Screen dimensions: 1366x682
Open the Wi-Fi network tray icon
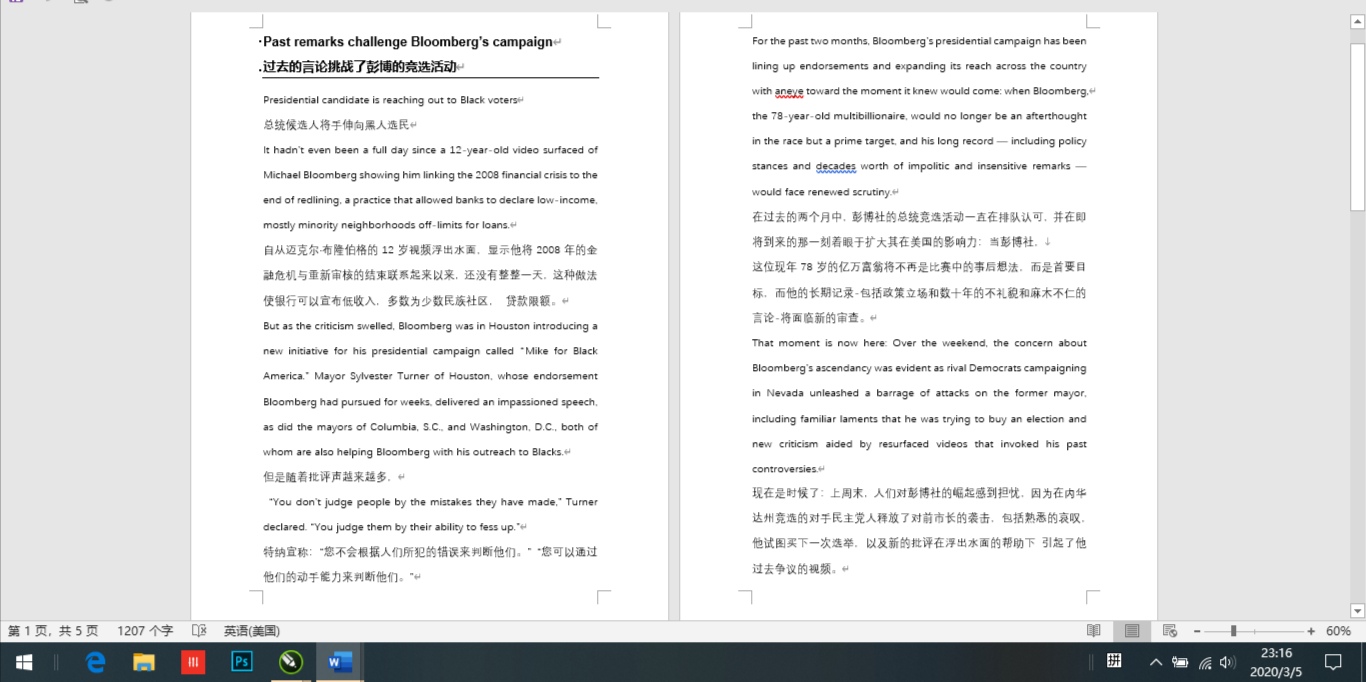(x=1205, y=662)
